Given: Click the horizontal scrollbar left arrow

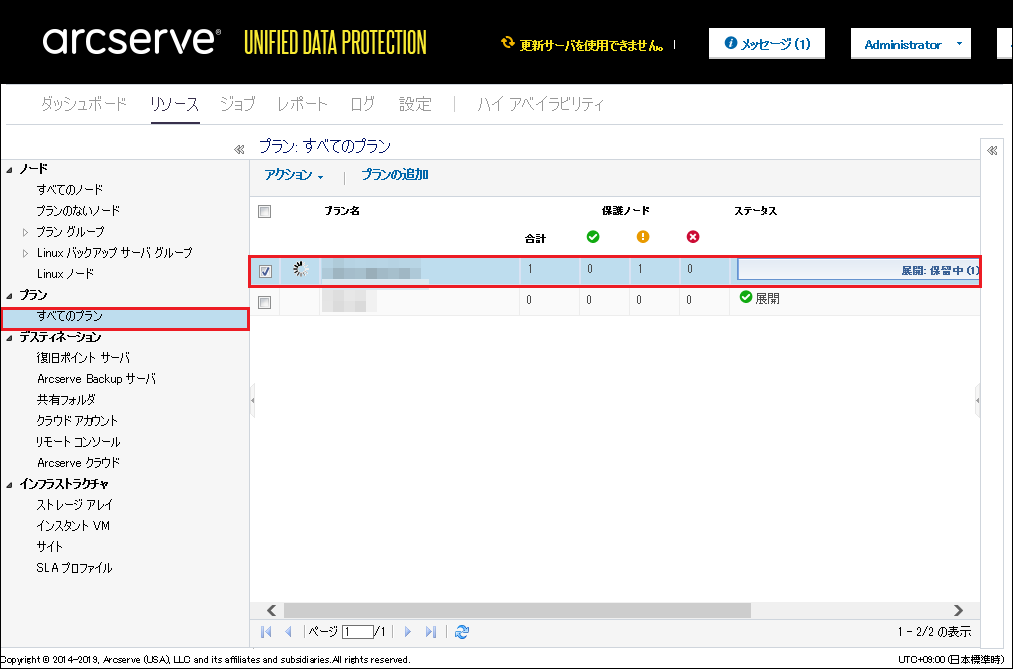Looking at the screenshot, I should (271, 610).
